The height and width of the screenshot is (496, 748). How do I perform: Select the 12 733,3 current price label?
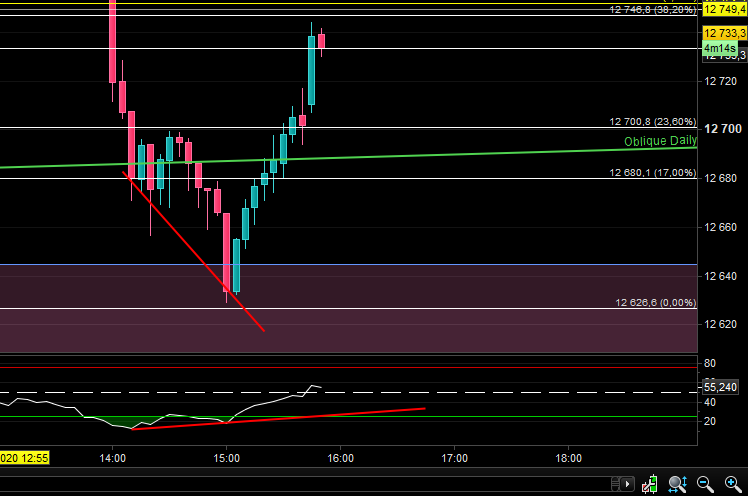pyautogui.click(x=725, y=33)
